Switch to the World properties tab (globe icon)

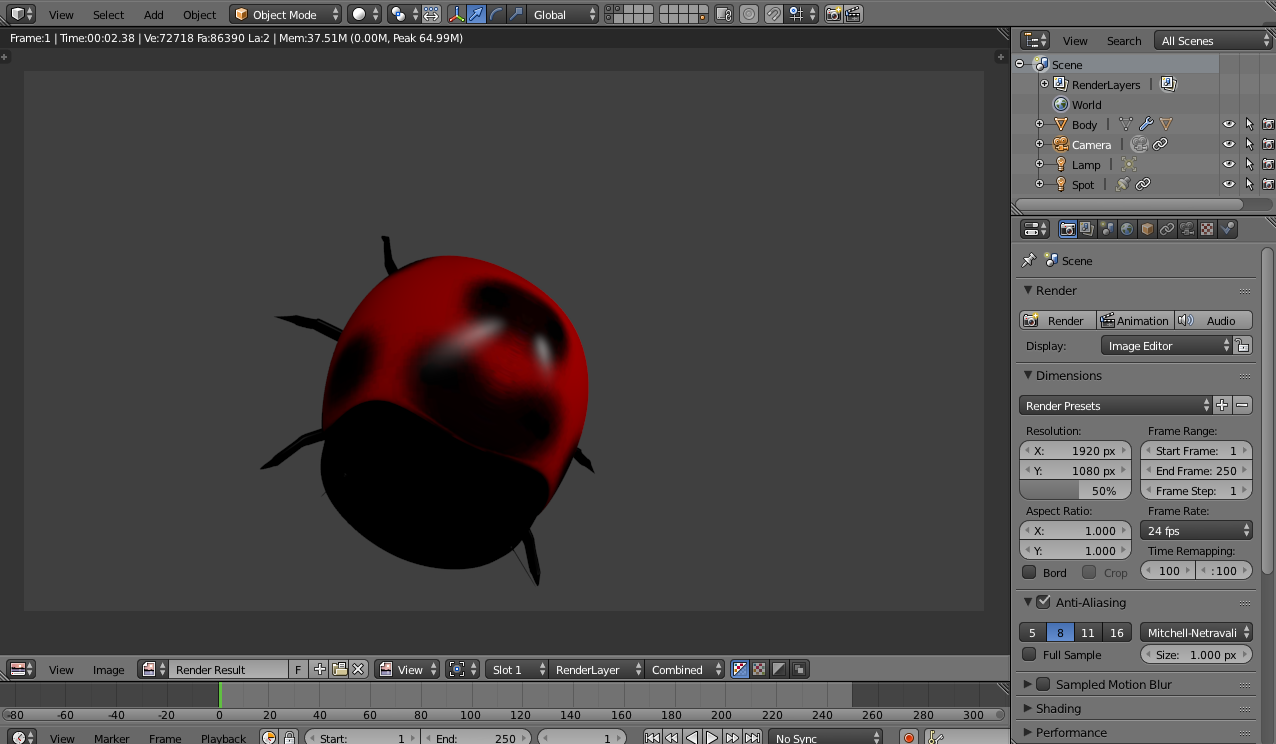click(1127, 229)
